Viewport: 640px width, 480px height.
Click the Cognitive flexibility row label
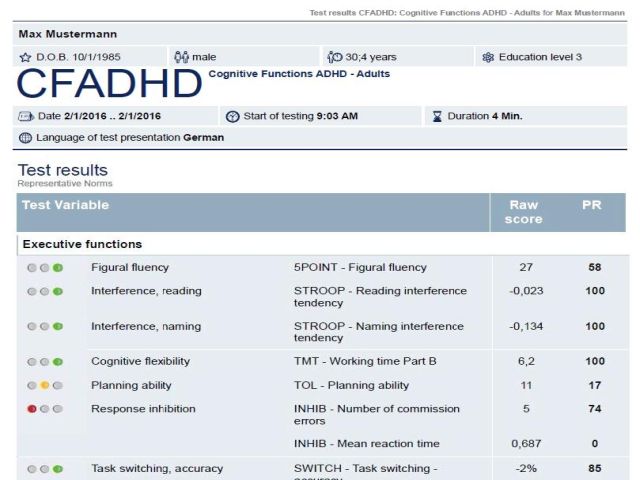point(140,361)
